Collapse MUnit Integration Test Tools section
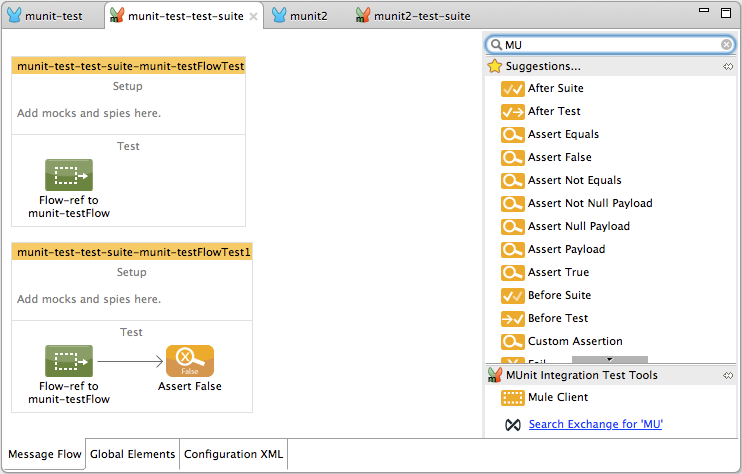742x474 pixels. [x=728, y=376]
